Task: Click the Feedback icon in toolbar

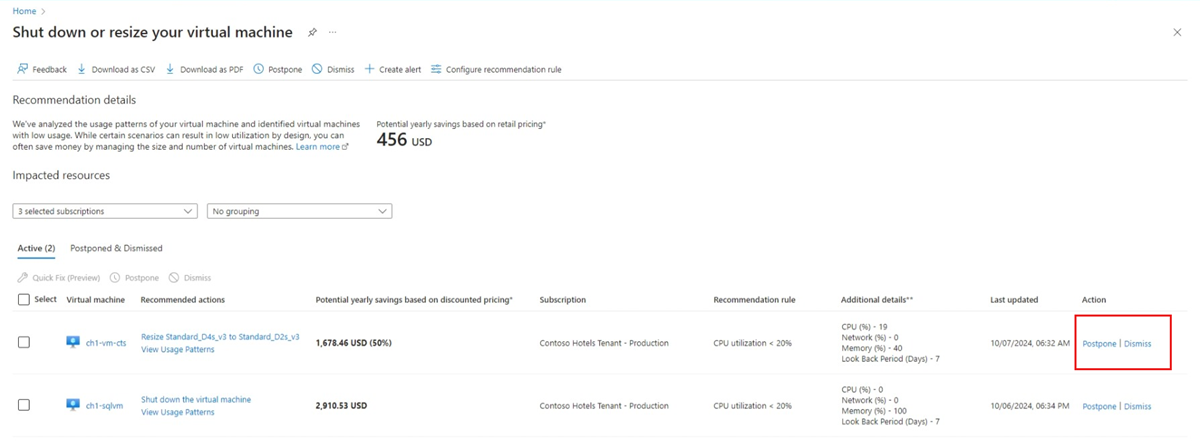Action: click(22, 69)
